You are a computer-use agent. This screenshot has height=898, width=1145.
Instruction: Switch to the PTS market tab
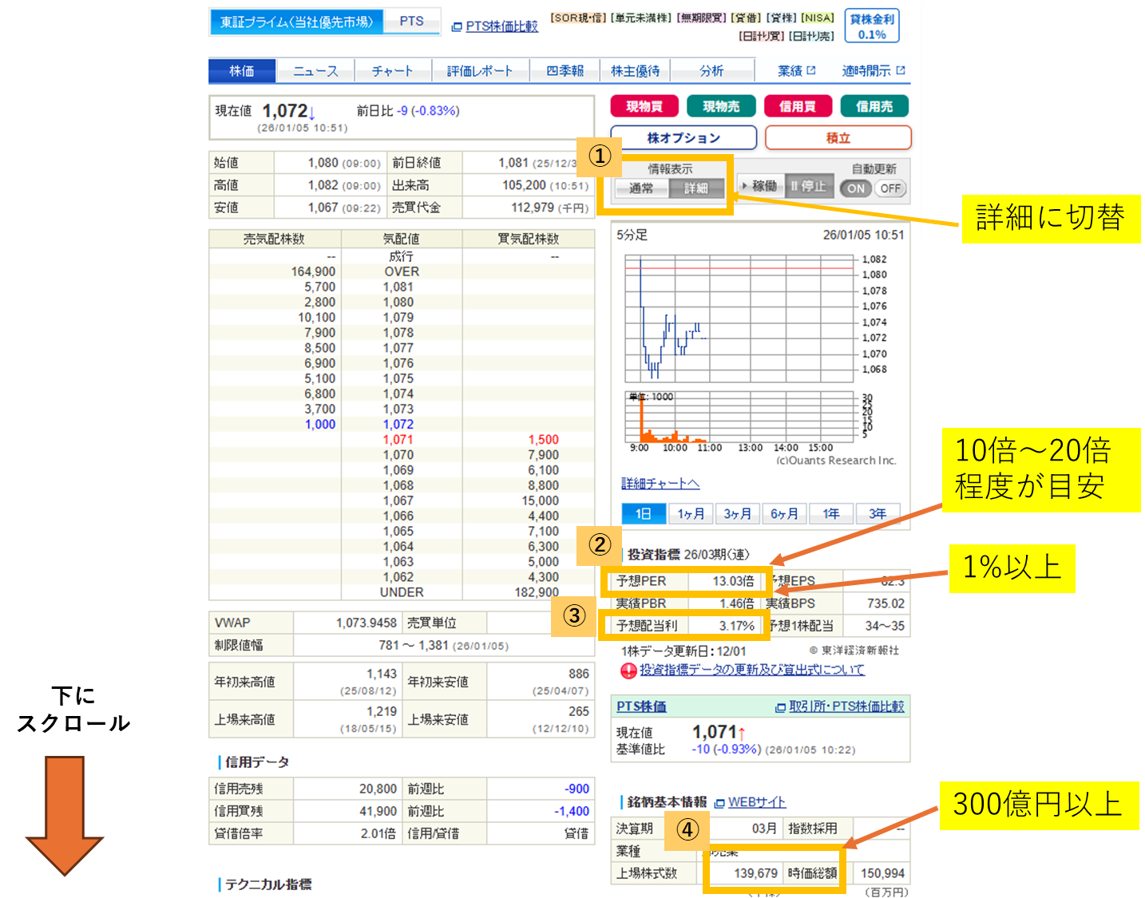(x=411, y=21)
